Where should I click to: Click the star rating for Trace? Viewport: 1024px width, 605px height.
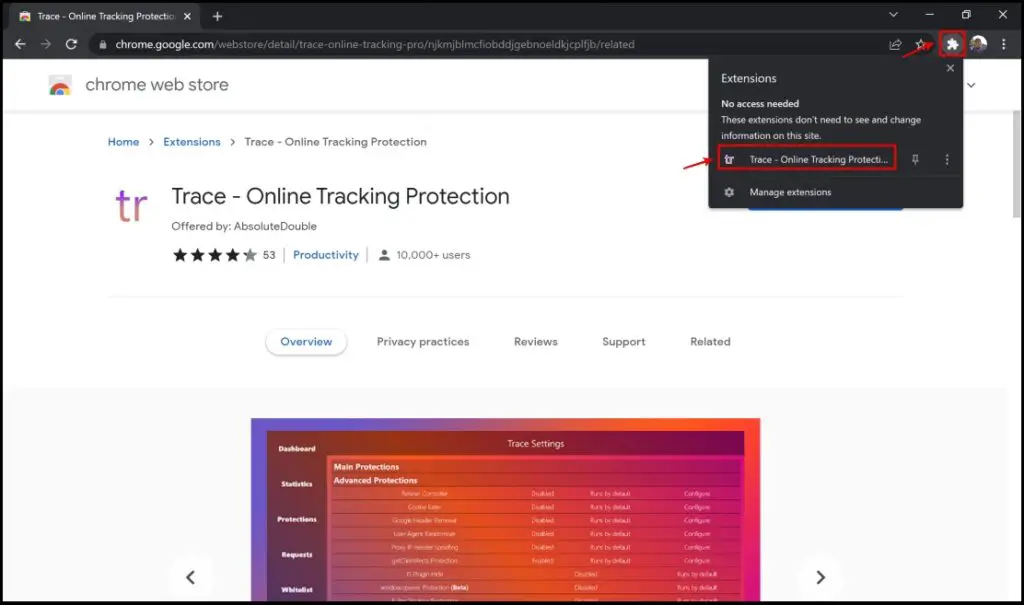(x=215, y=255)
